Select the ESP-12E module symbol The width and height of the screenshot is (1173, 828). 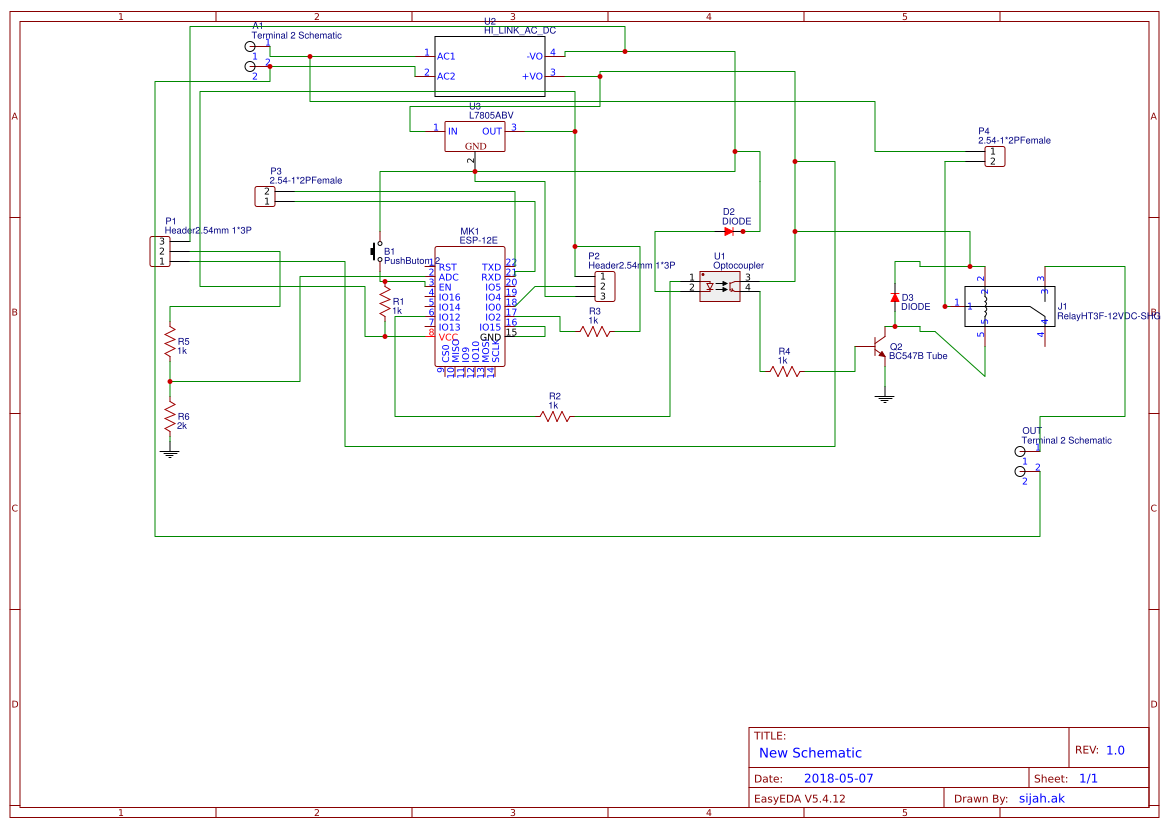tap(470, 305)
